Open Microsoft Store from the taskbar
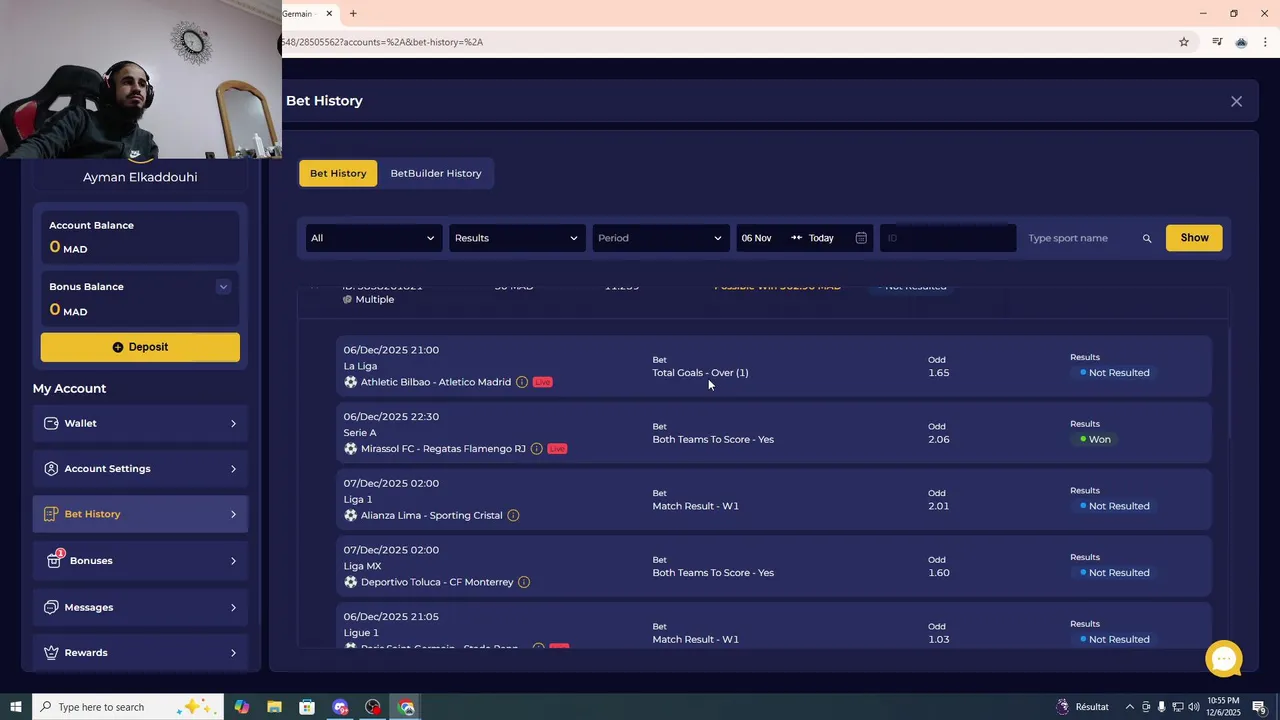Viewport: 1280px width, 720px height. click(x=307, y=707)
